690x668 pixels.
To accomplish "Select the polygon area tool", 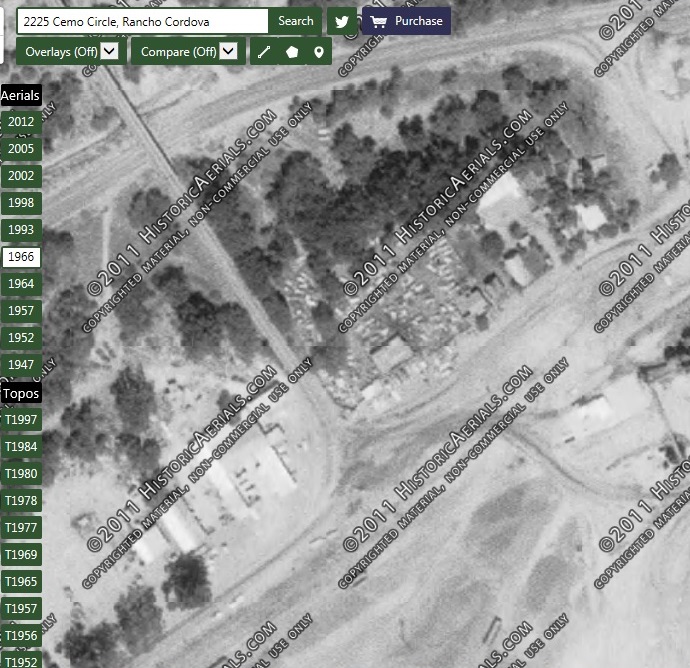I will 292,52.
